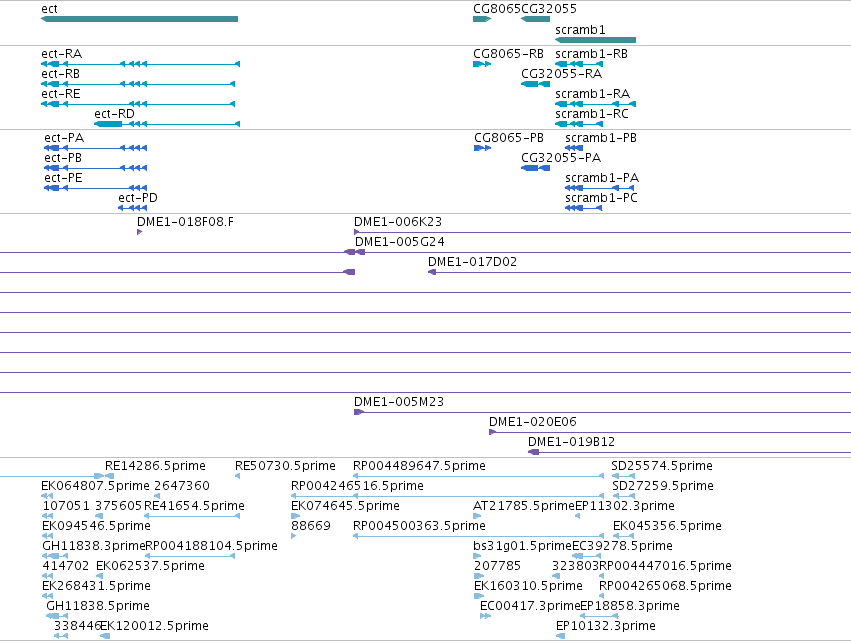Select the 414702 EST label
This screenshot has height=641, width=851.
click(66, 567)
